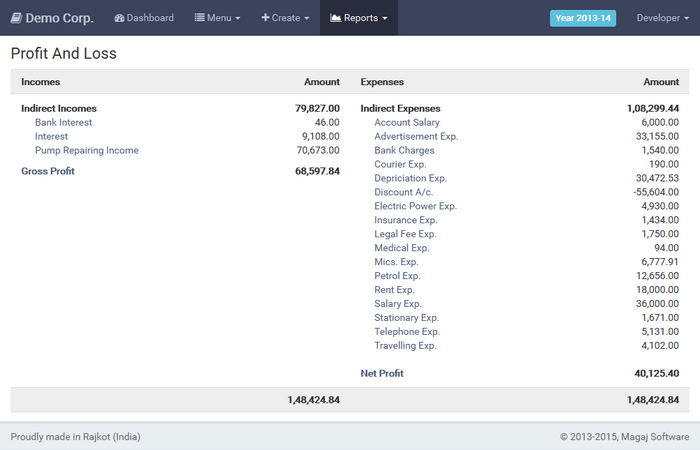Click the Demo Corp. book icon
This screenshot has height=450, width=700.
[x=16, y=18]
